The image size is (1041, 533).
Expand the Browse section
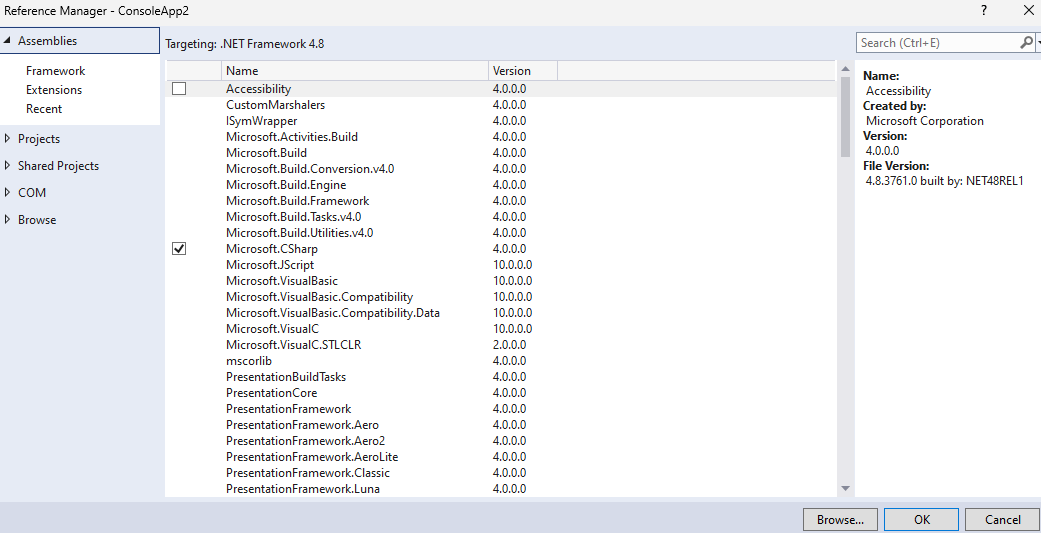pos(7,220)
